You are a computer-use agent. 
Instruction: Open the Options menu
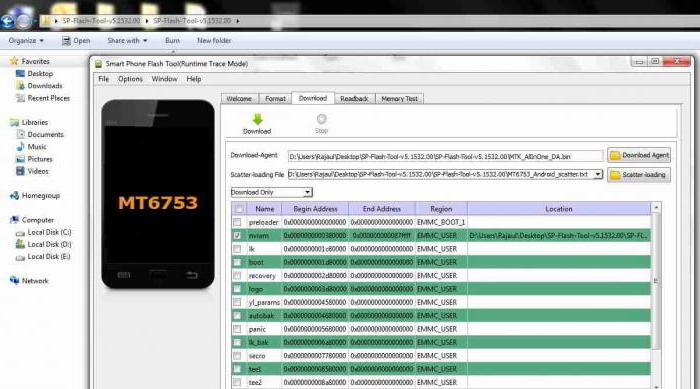pyautogui.click(x=130, y=79)
